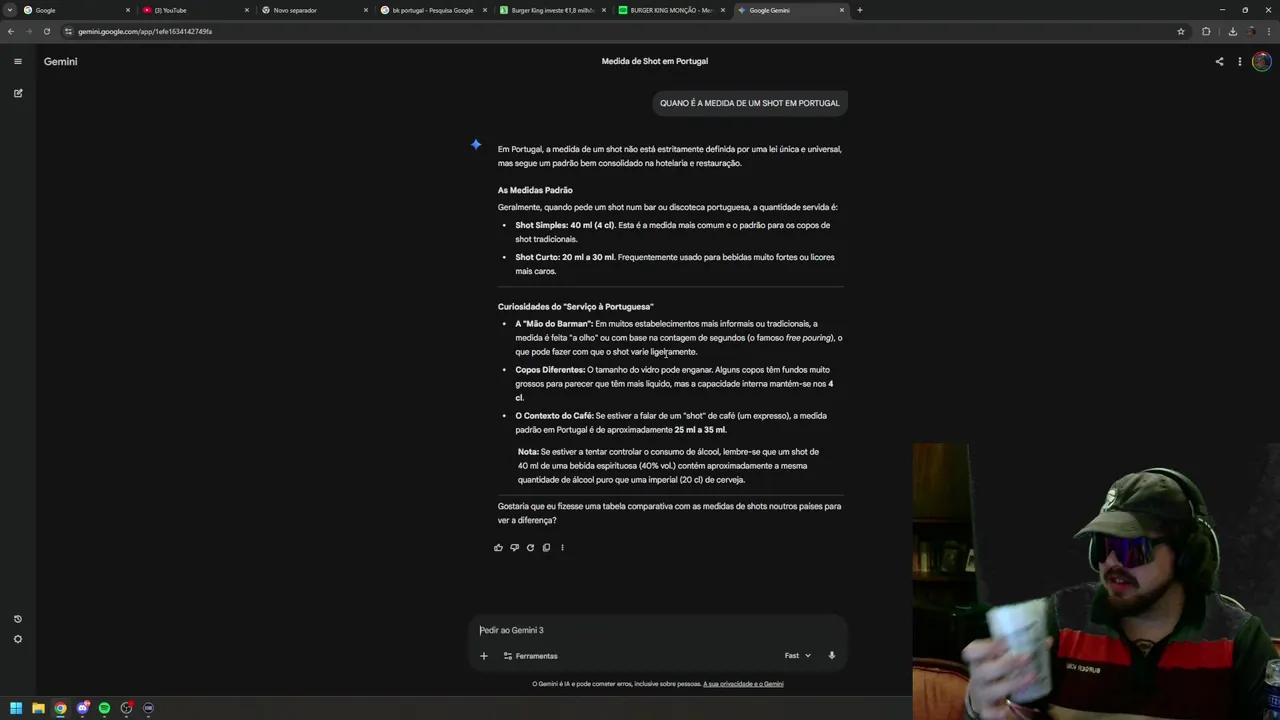Share the conversation using the share icon
This screenshot has width=1280, height=720.
click(1219, 61)
